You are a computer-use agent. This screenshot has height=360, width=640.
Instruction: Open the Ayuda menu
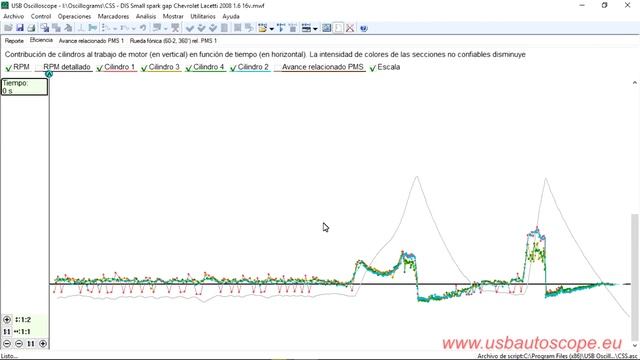(x=231, y=16)
